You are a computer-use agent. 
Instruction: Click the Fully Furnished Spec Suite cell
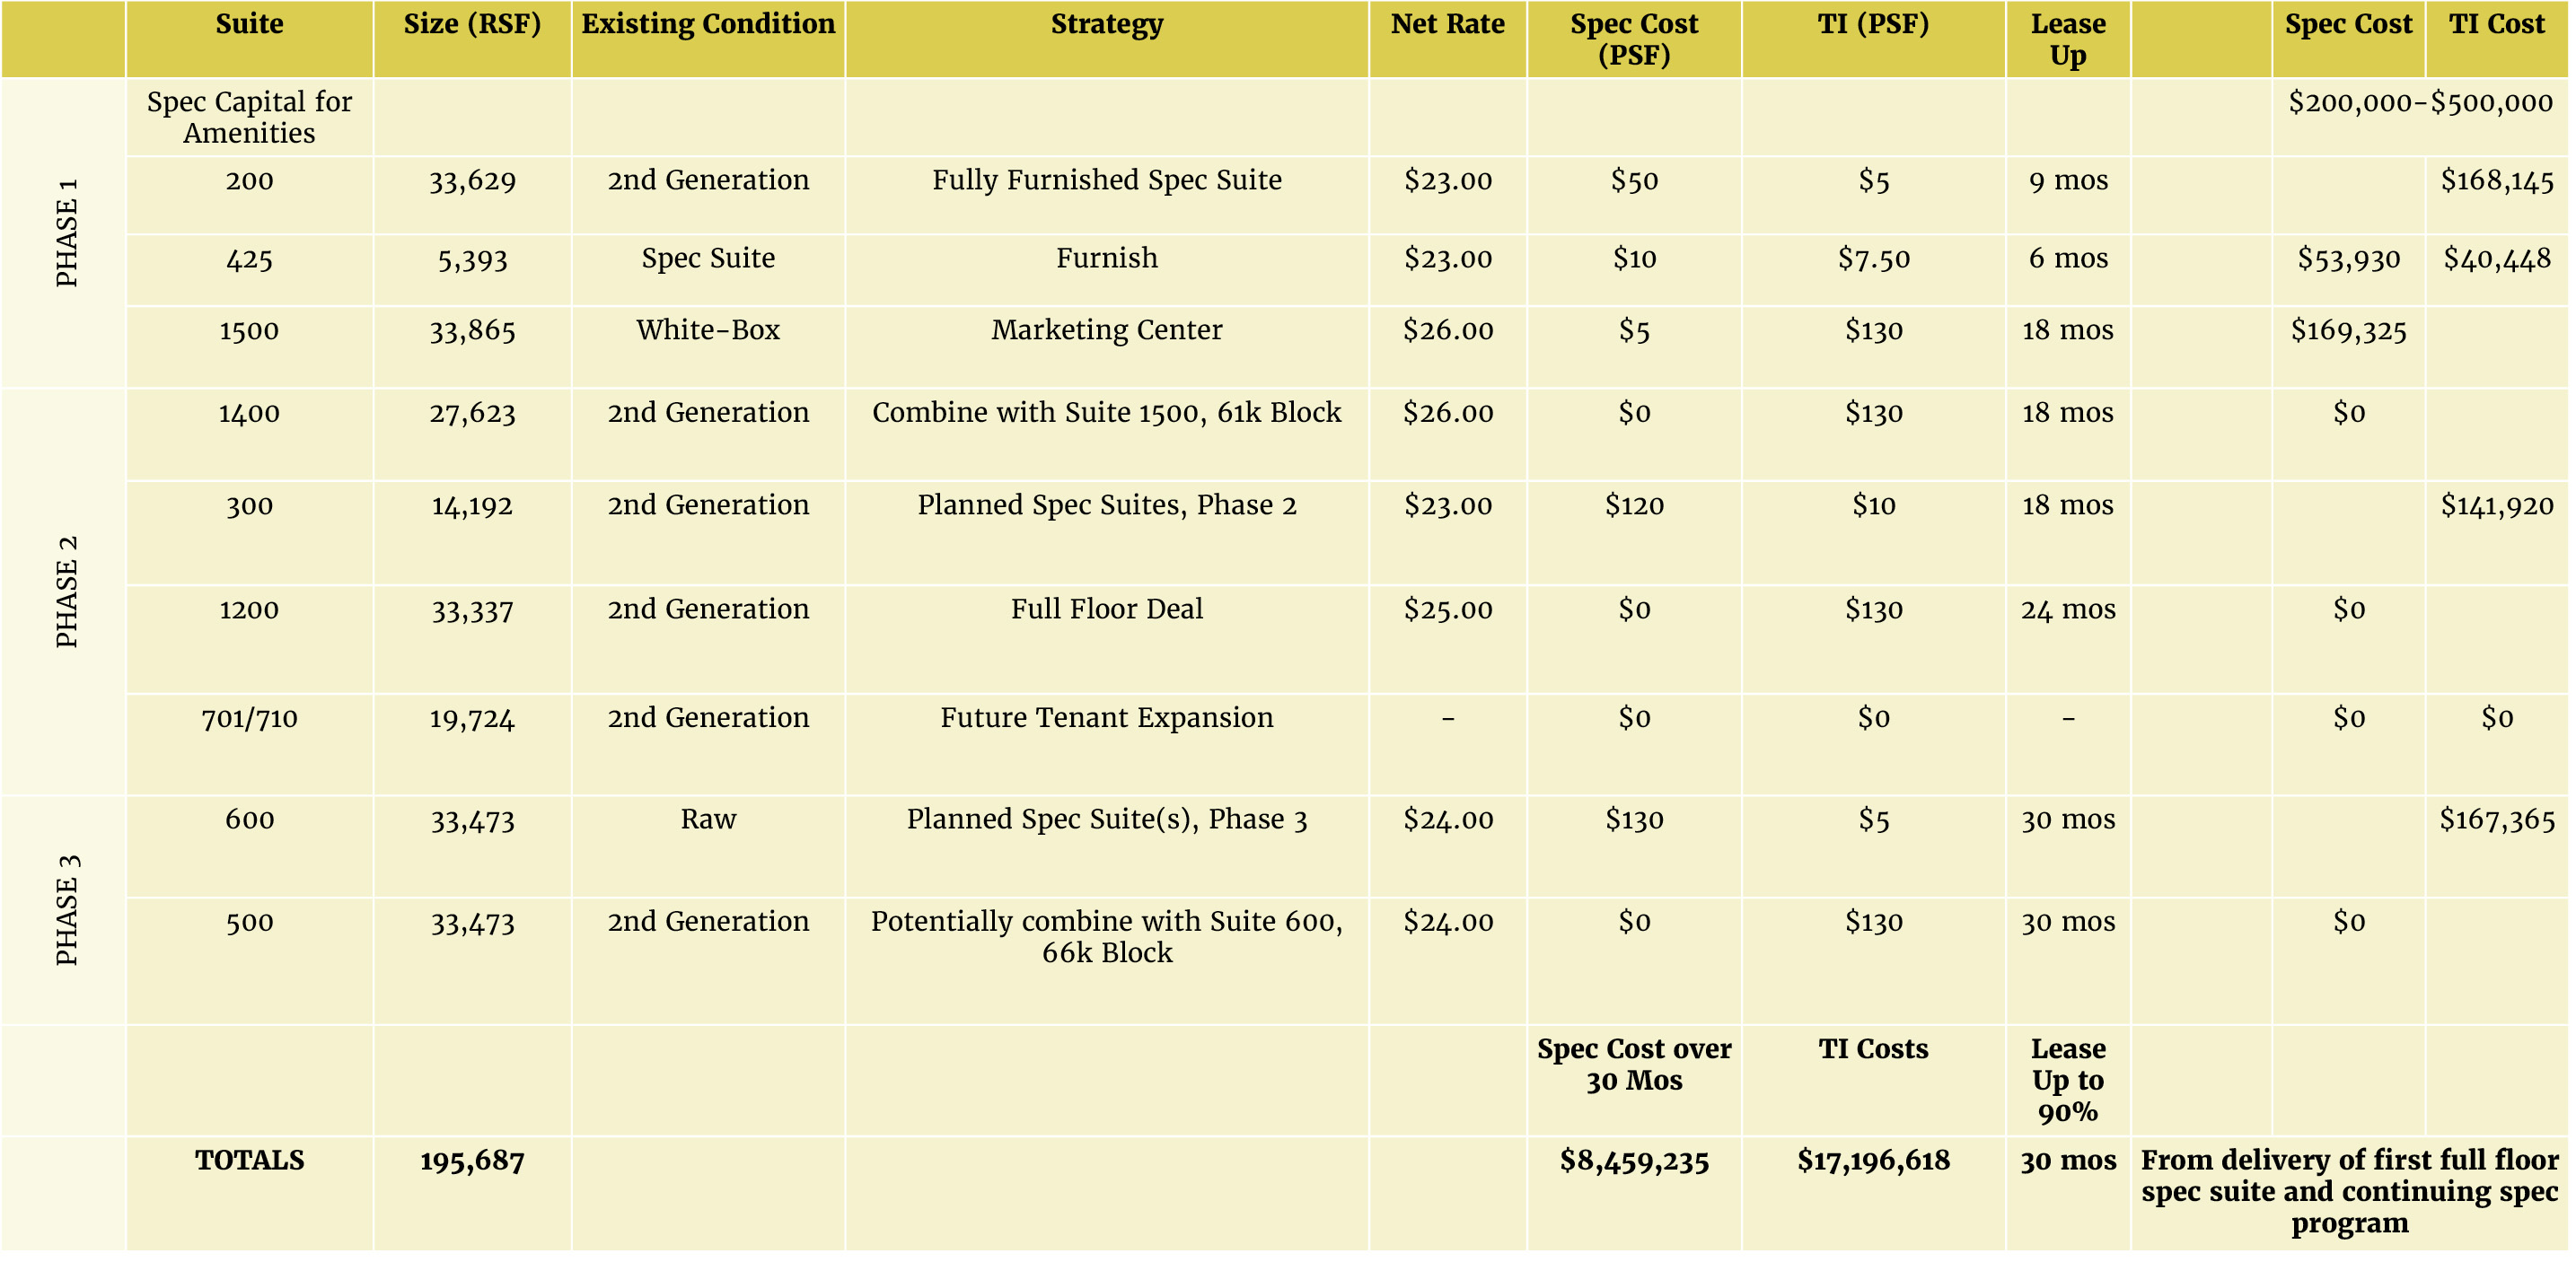[x=1106, y=180]
